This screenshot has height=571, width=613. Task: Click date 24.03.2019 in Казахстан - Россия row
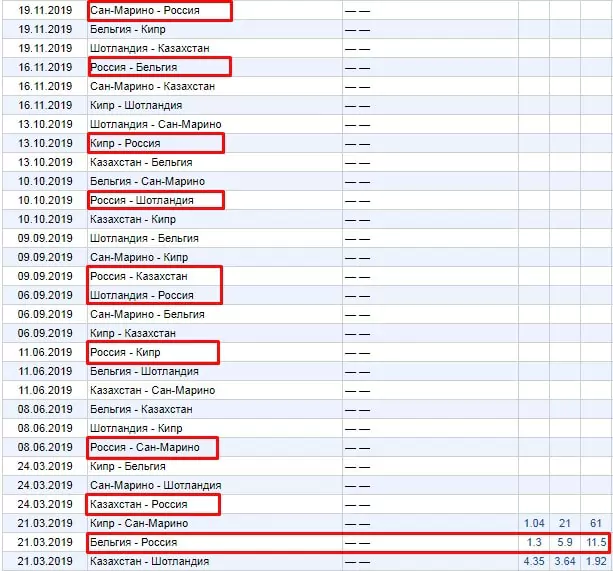45,505
